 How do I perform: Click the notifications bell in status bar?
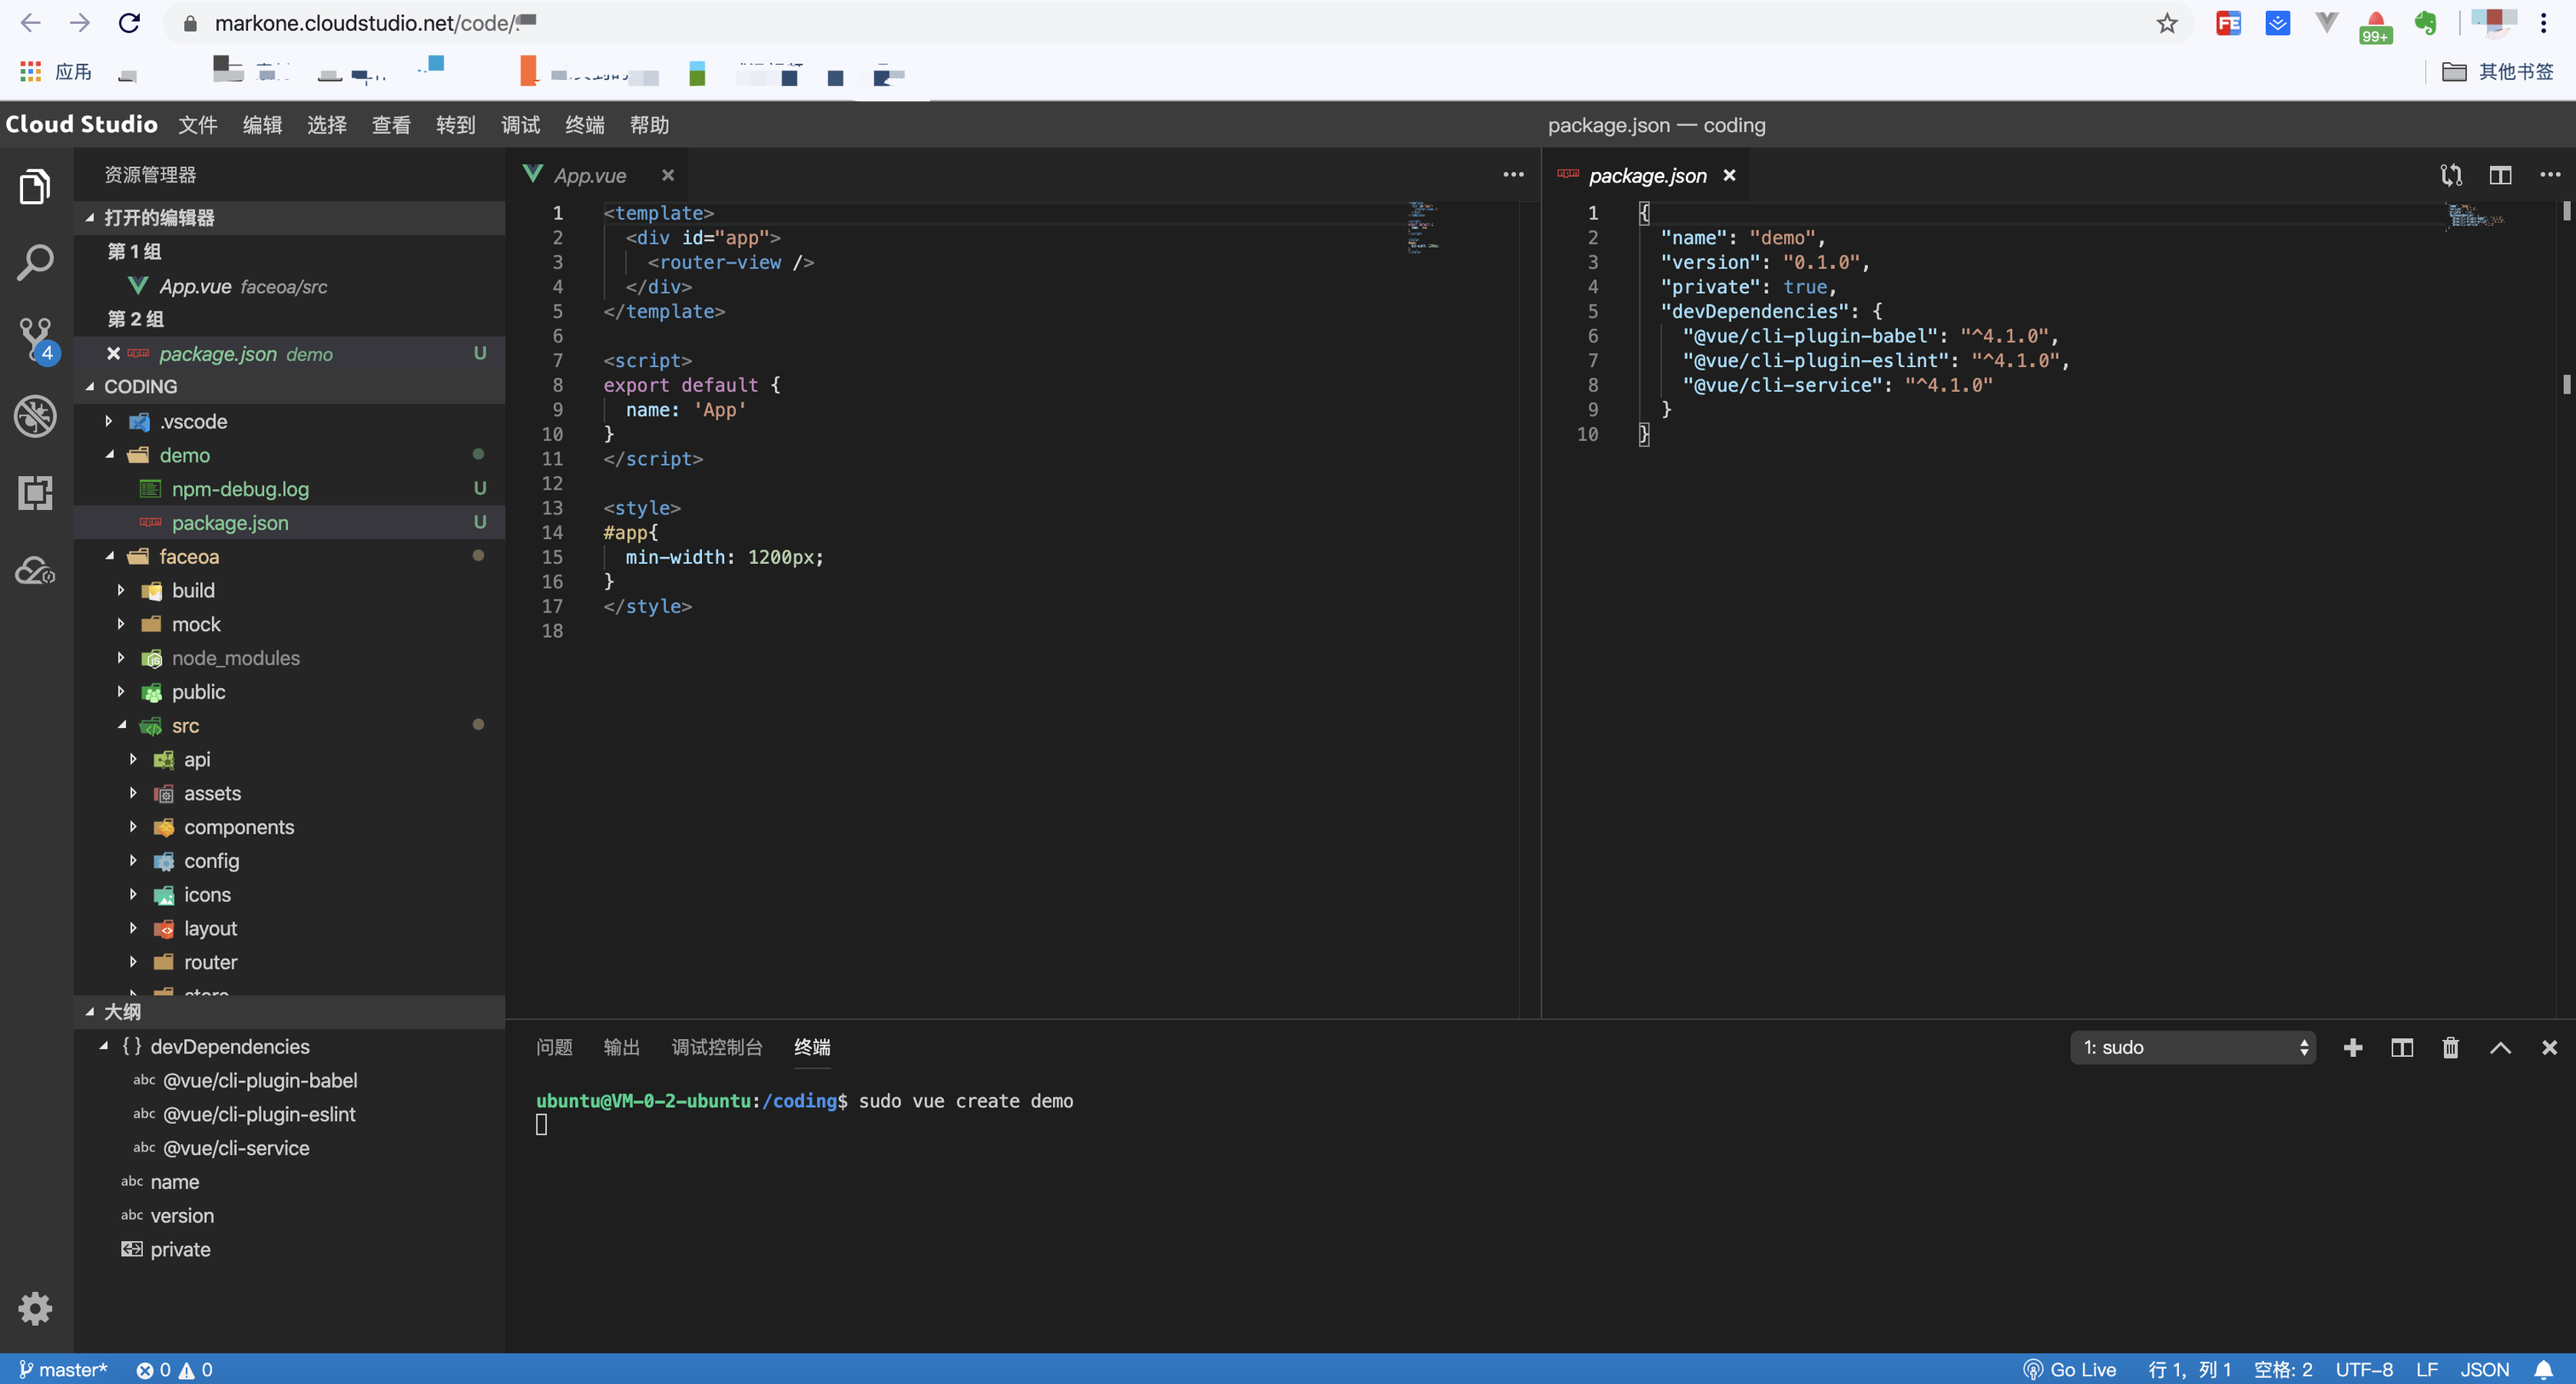coord(2543,1369)
